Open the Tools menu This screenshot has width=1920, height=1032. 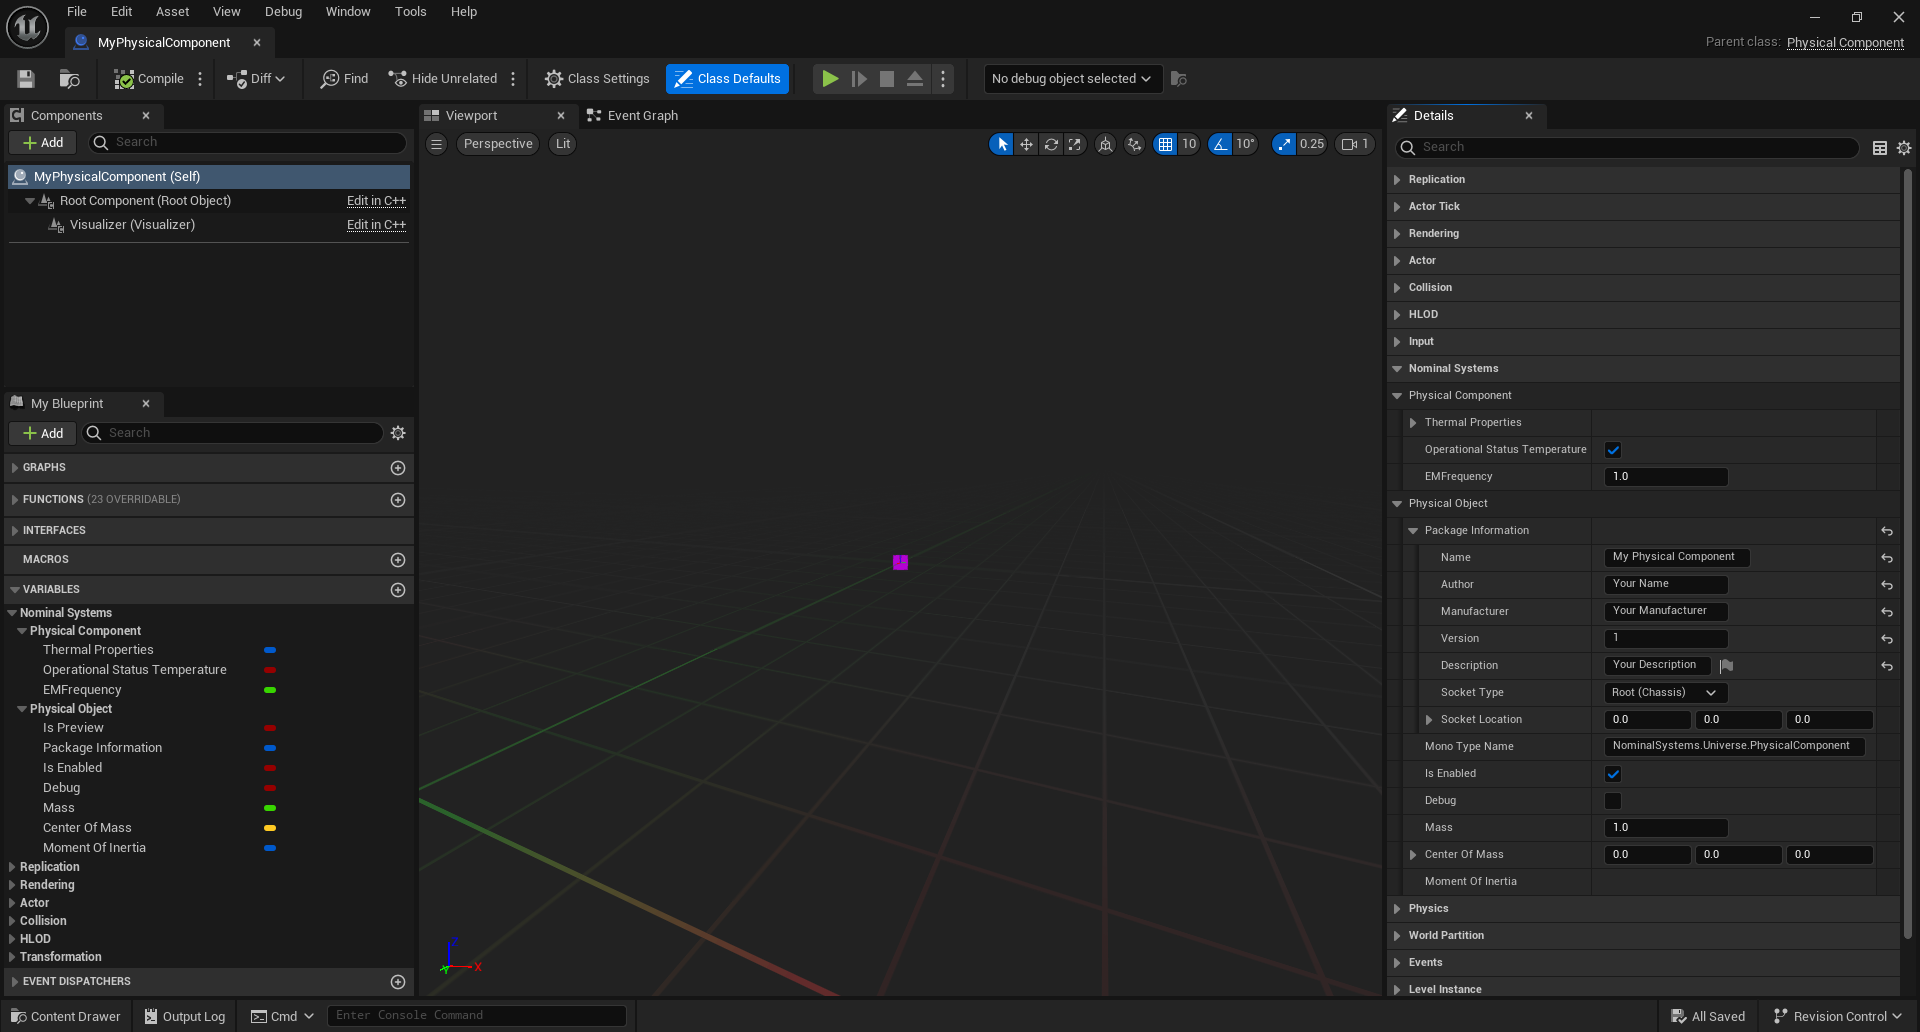(410, 12)
